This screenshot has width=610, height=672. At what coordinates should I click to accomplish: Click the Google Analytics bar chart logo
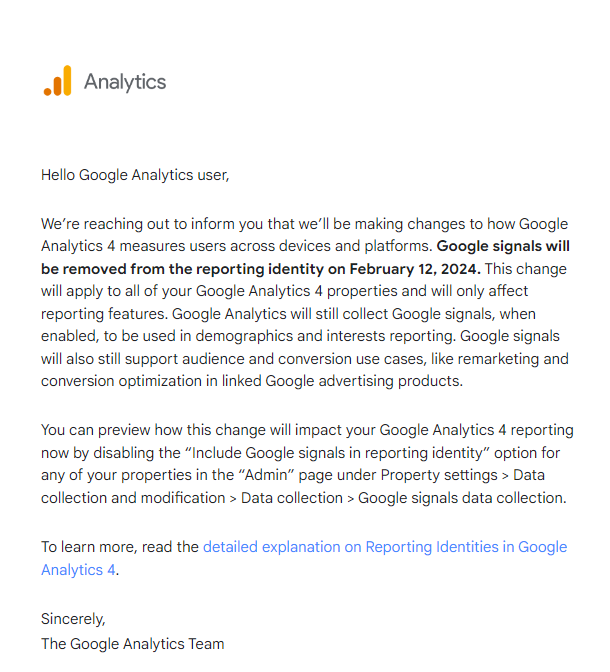57,81
